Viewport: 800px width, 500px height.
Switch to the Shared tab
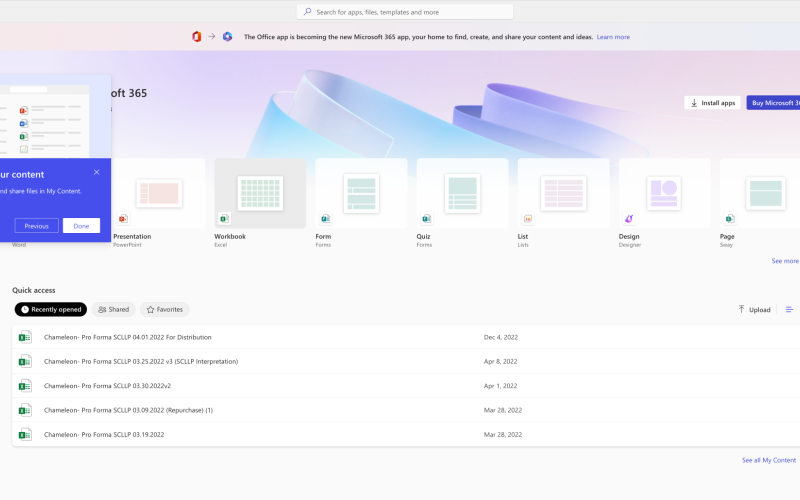click(114, 310)
